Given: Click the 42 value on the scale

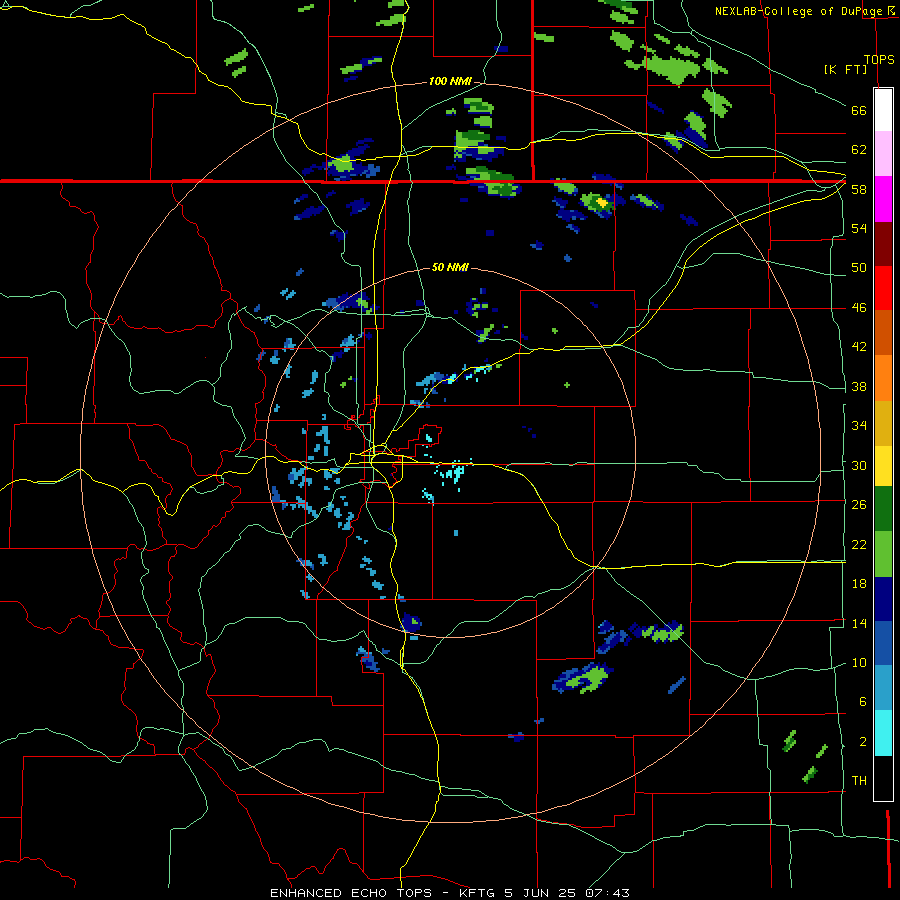Looking at the screenshot, I should click(x=859, y=347).
